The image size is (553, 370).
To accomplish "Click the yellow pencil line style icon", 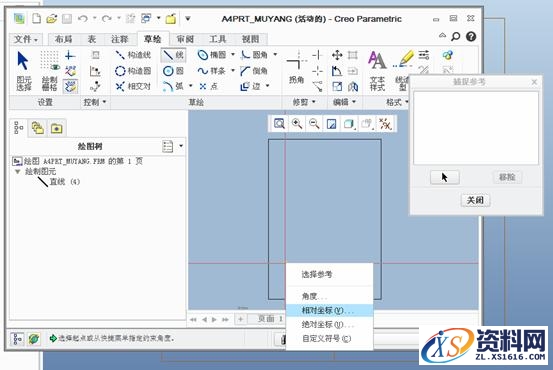I will click(x=404, y=59).
